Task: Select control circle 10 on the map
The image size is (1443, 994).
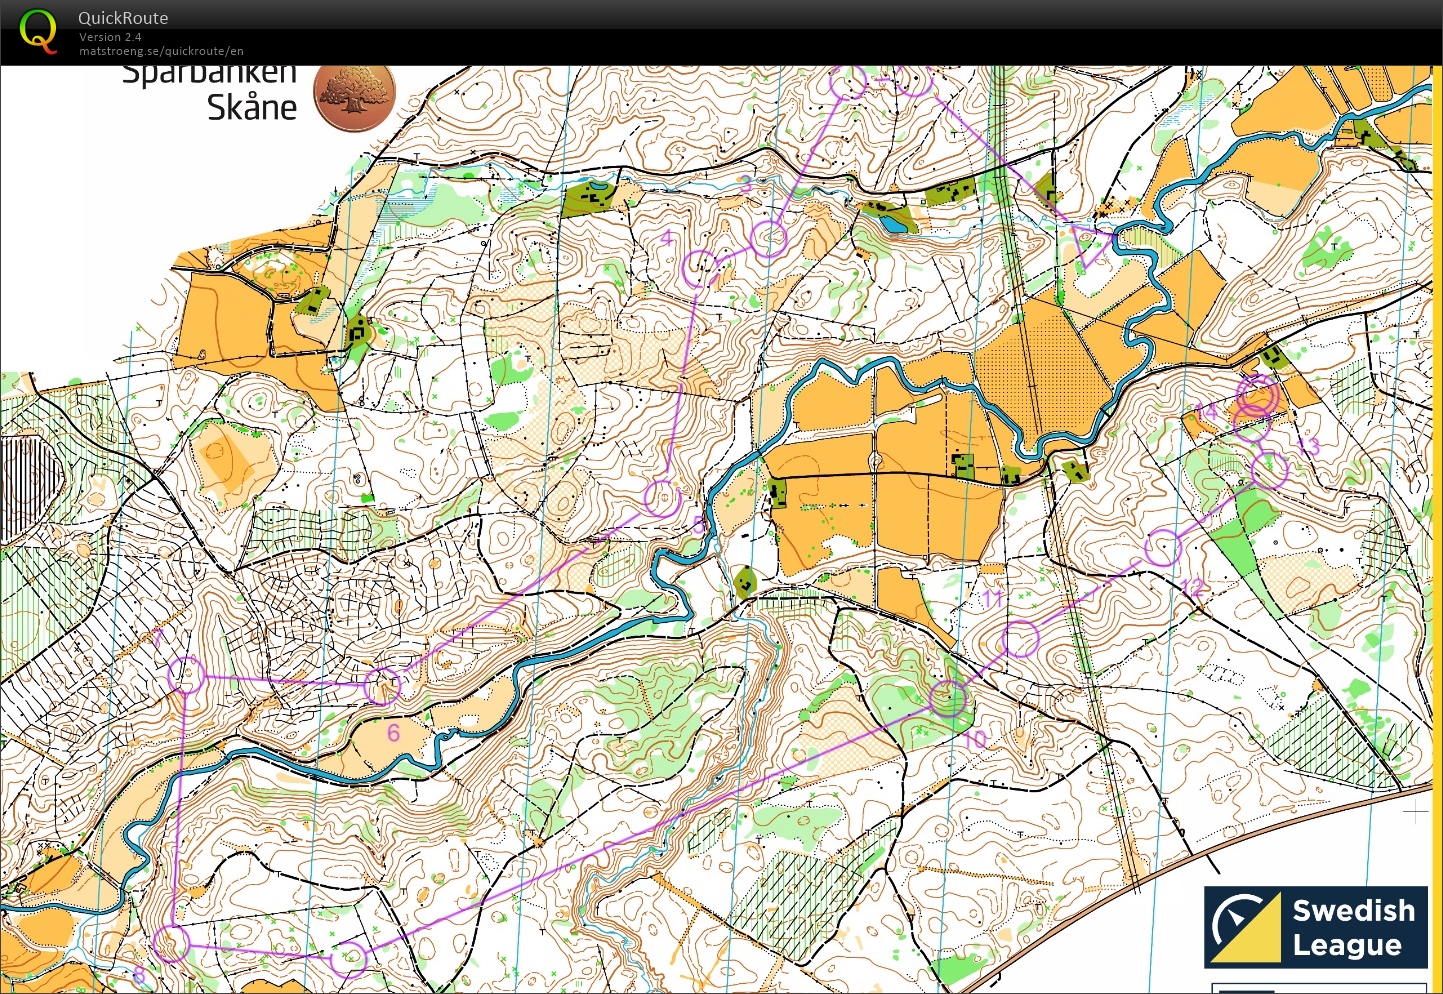Action: [x=948, y=699]
